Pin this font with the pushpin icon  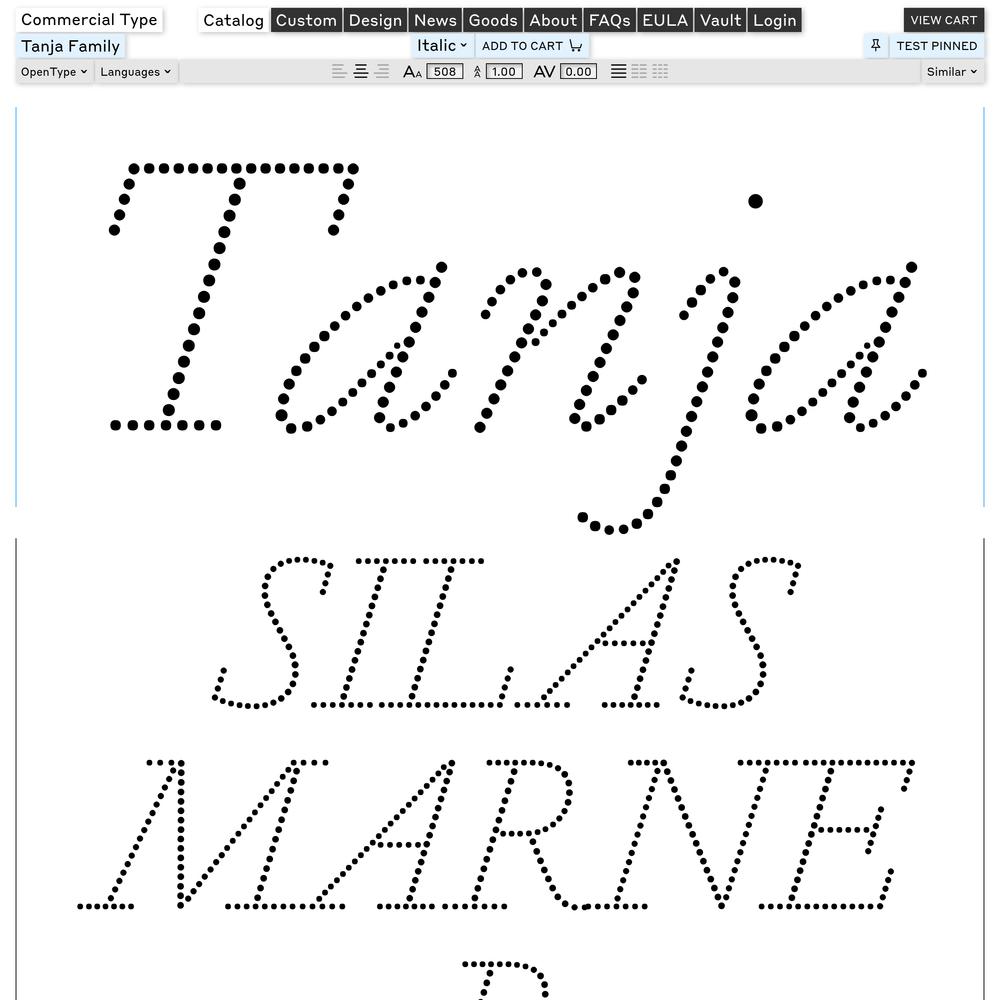(x=876, y=45)
